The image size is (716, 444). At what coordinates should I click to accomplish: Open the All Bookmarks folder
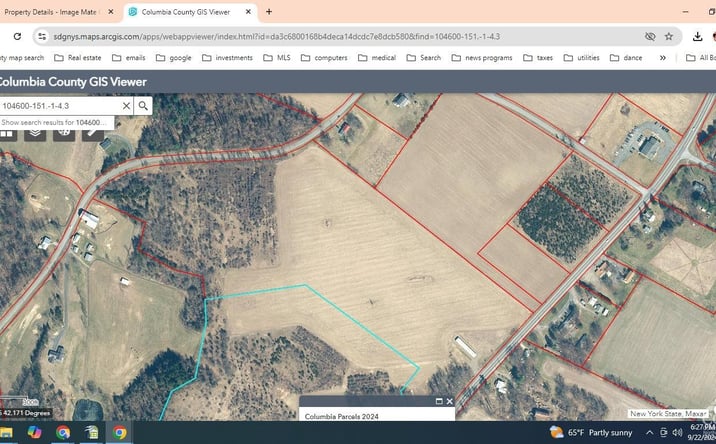[x=700, y=58]
